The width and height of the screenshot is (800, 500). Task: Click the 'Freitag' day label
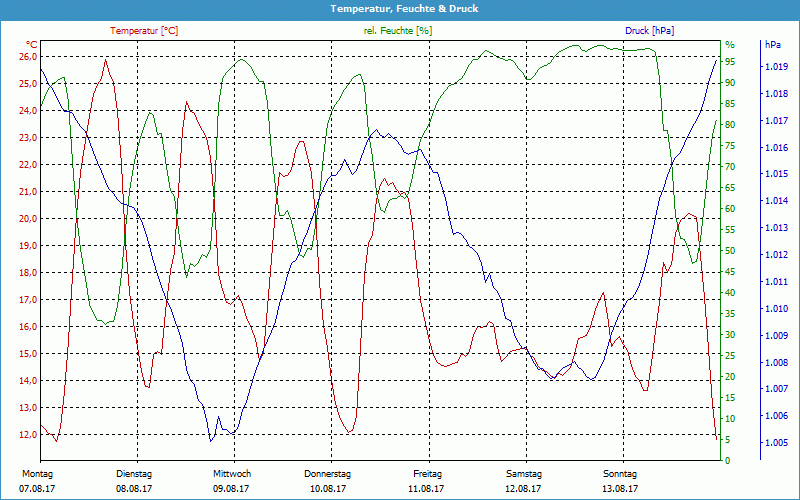(x=428, y=474)
